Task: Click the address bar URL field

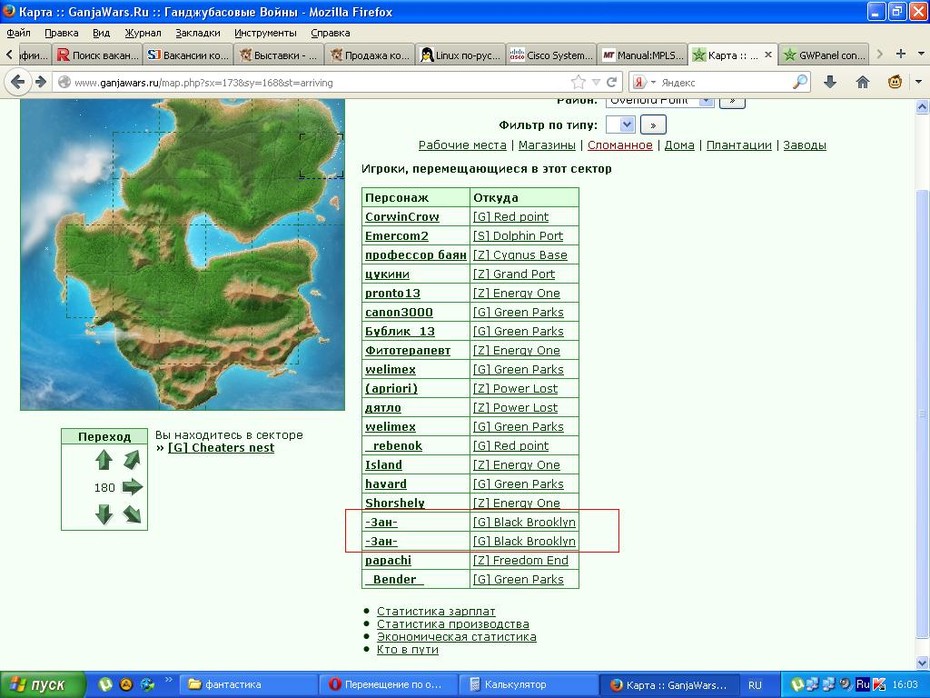Action: tap(320, 82)
